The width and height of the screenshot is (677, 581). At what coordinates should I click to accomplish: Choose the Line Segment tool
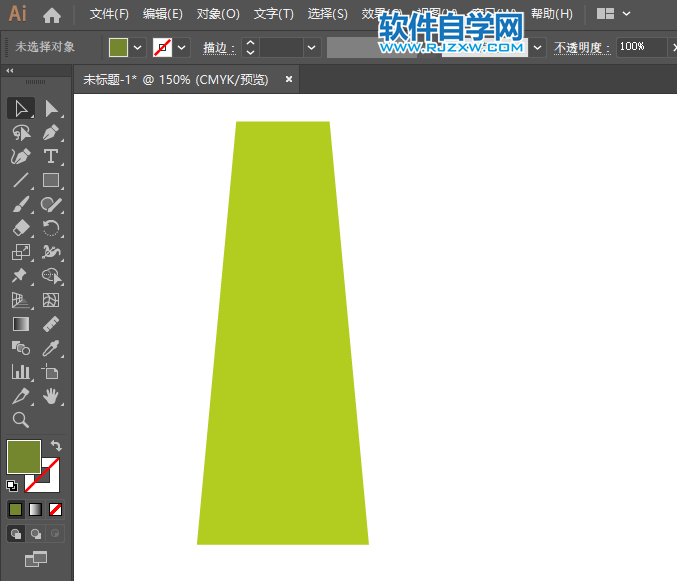[20, 181]
